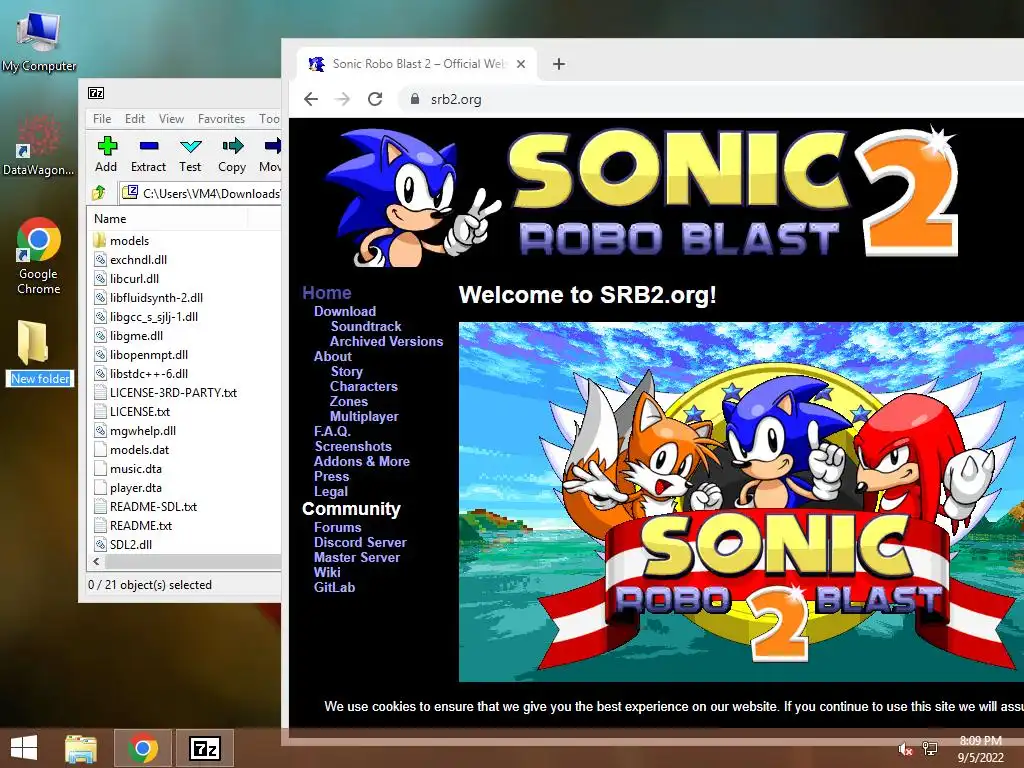Open a new Chrome tab
This screenshot has width=1024, height=768.
[x=558, y=64]
